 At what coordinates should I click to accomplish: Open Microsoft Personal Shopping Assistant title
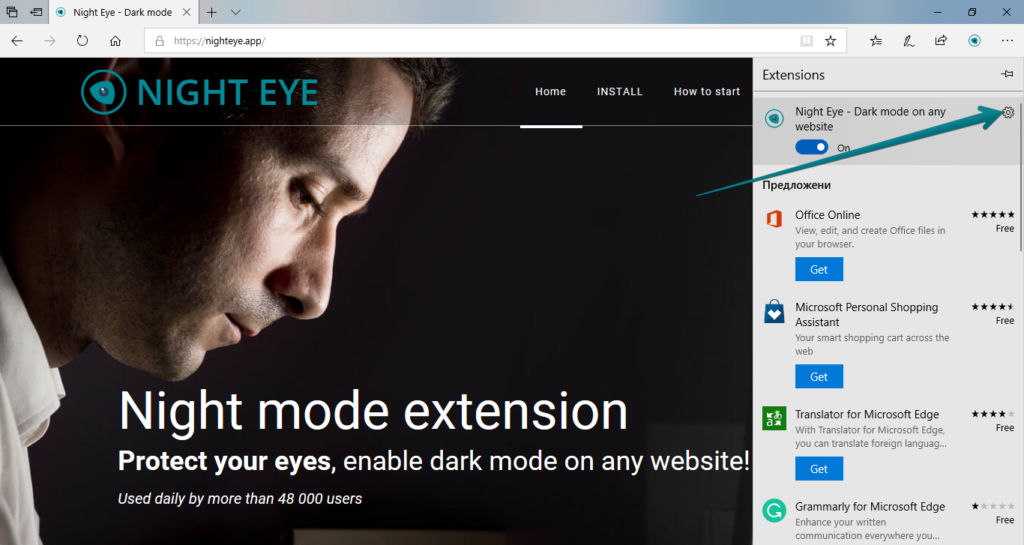(x=867, y=315)
